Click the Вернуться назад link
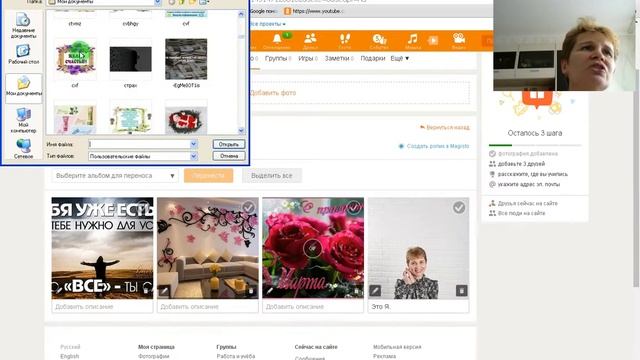640x360 pixels. [x=445, y=127]
